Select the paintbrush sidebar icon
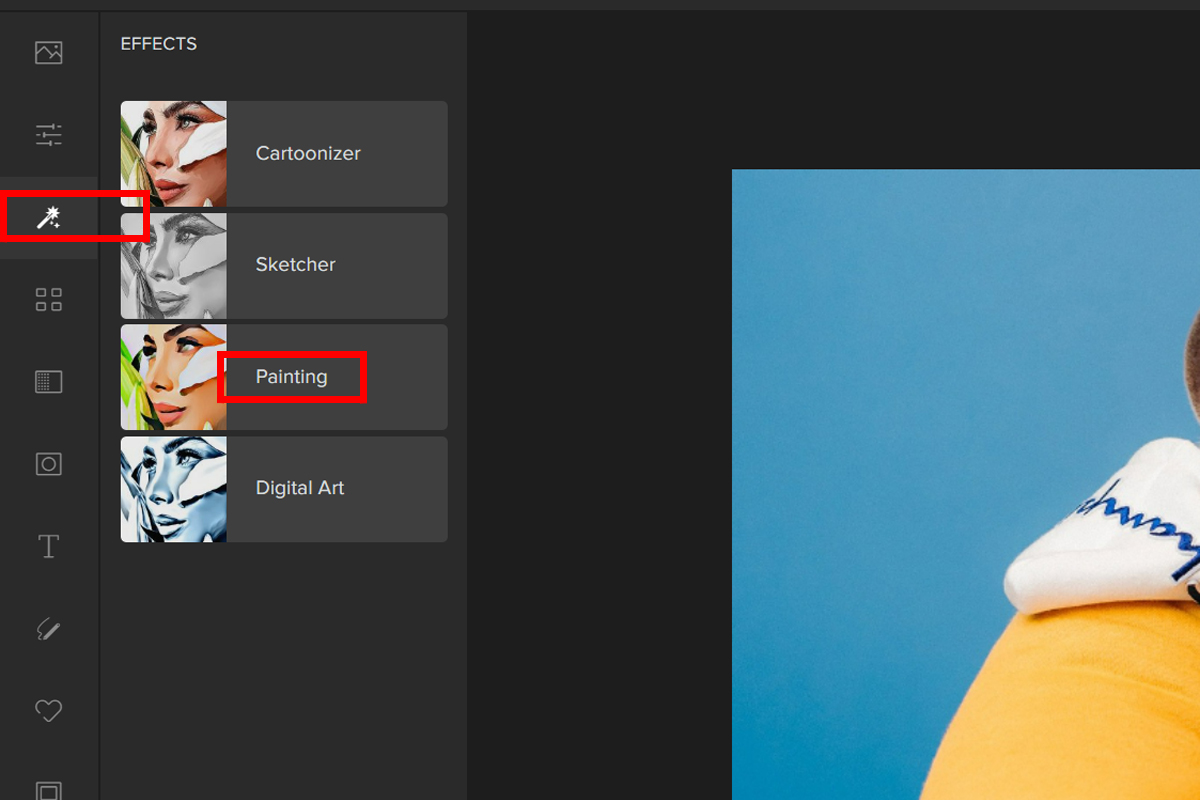Image resolution: width=1200 pixels, height=800 pixels. (48, 628)
